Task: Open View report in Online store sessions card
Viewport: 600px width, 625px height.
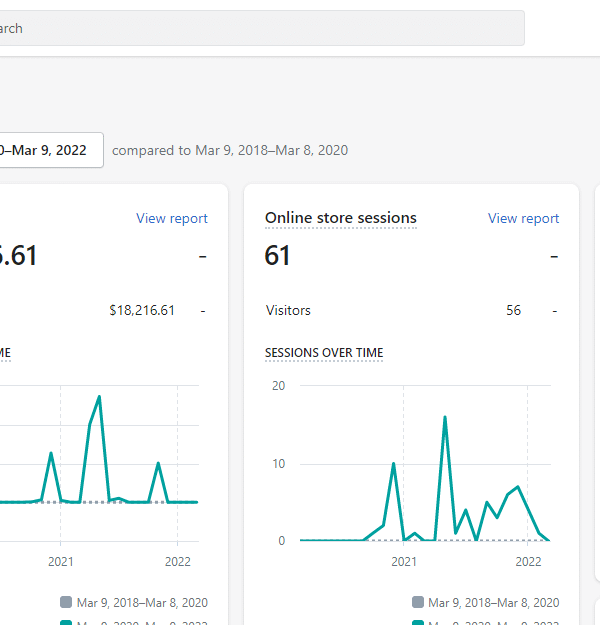Action: [523, 218]
